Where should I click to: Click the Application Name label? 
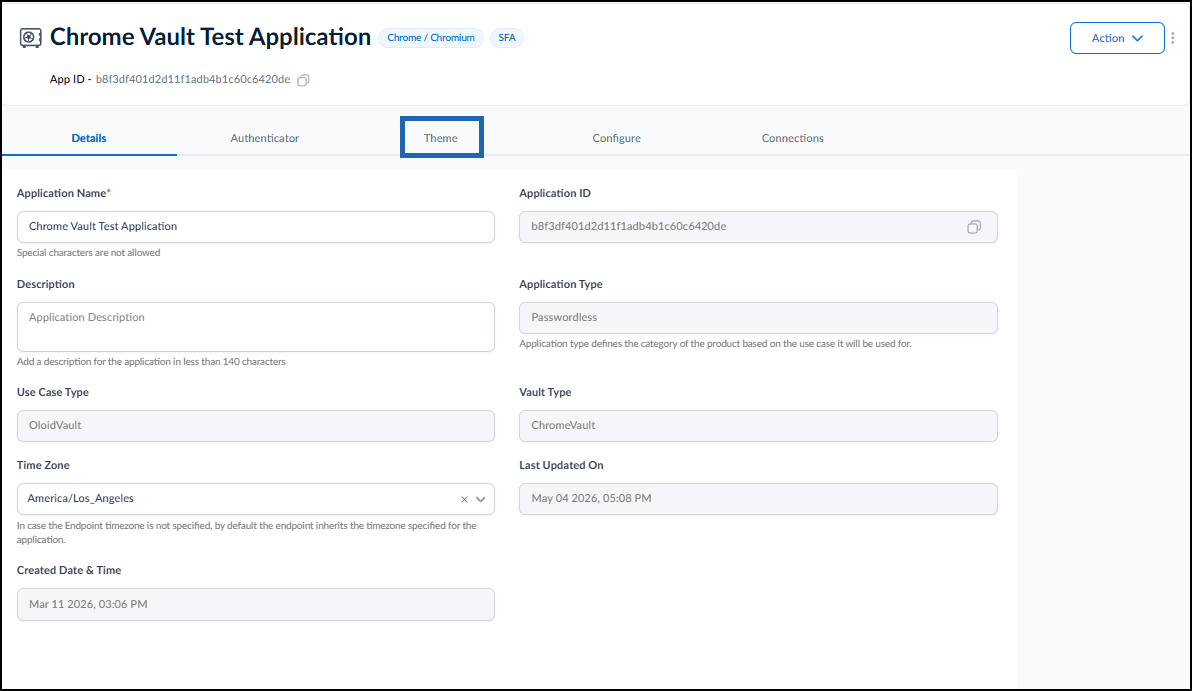[64, 193]
